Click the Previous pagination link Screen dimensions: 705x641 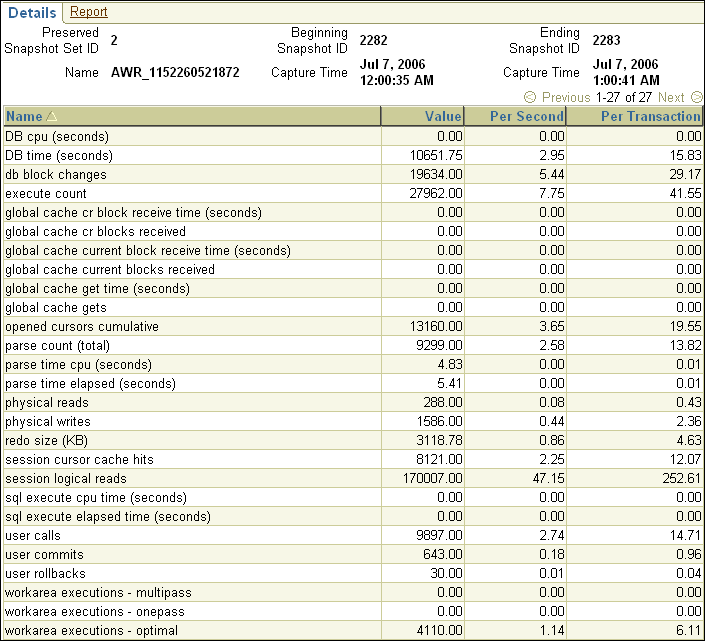tap(566, 98)
